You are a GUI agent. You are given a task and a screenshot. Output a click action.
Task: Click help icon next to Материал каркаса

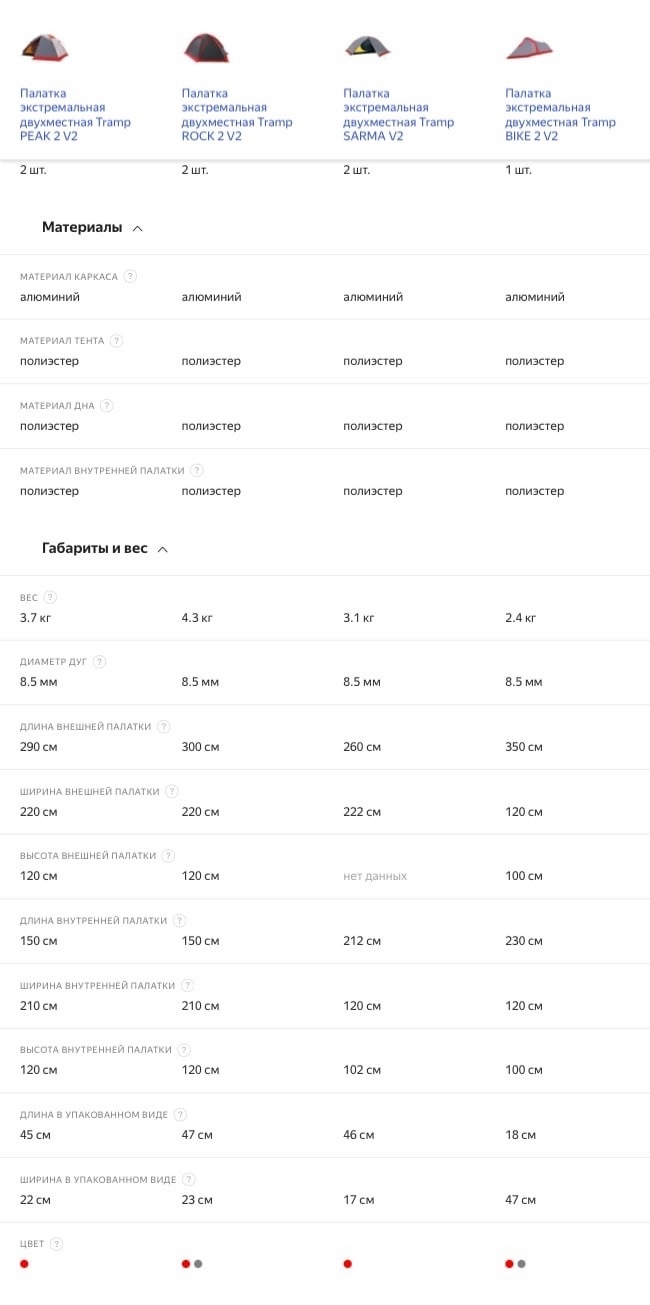click(x=130, y=276)
